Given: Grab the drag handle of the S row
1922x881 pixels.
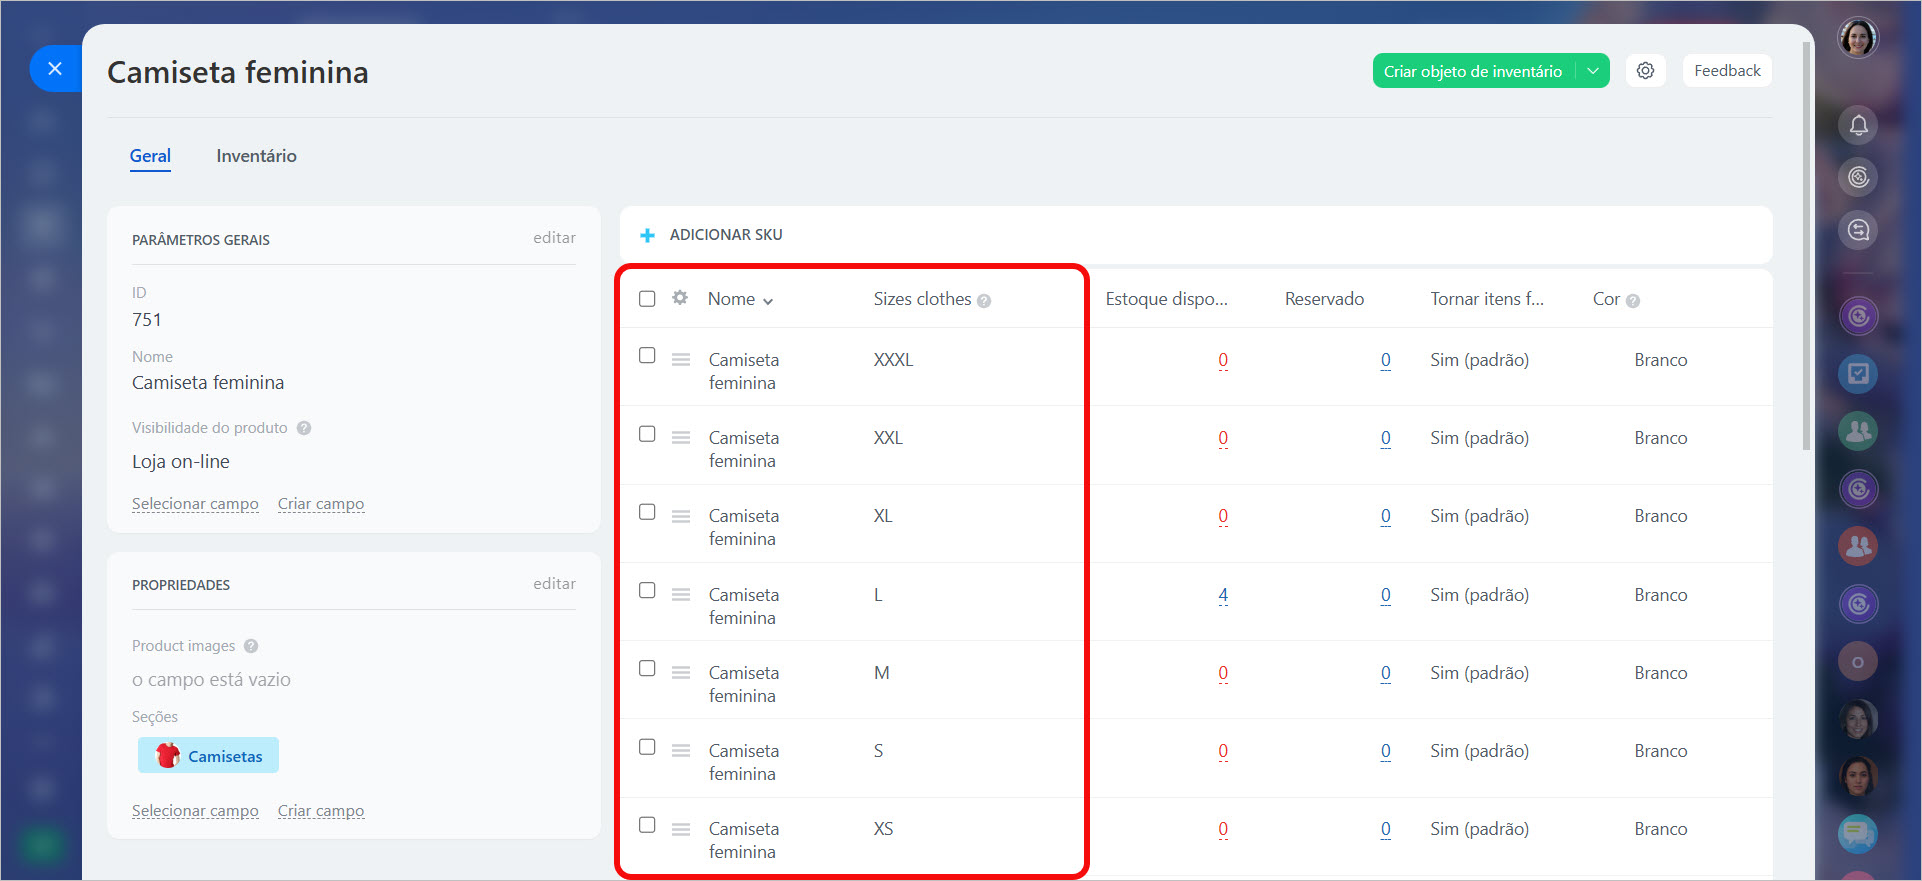Looking at the screenshot, I should [x=681, y=750].
